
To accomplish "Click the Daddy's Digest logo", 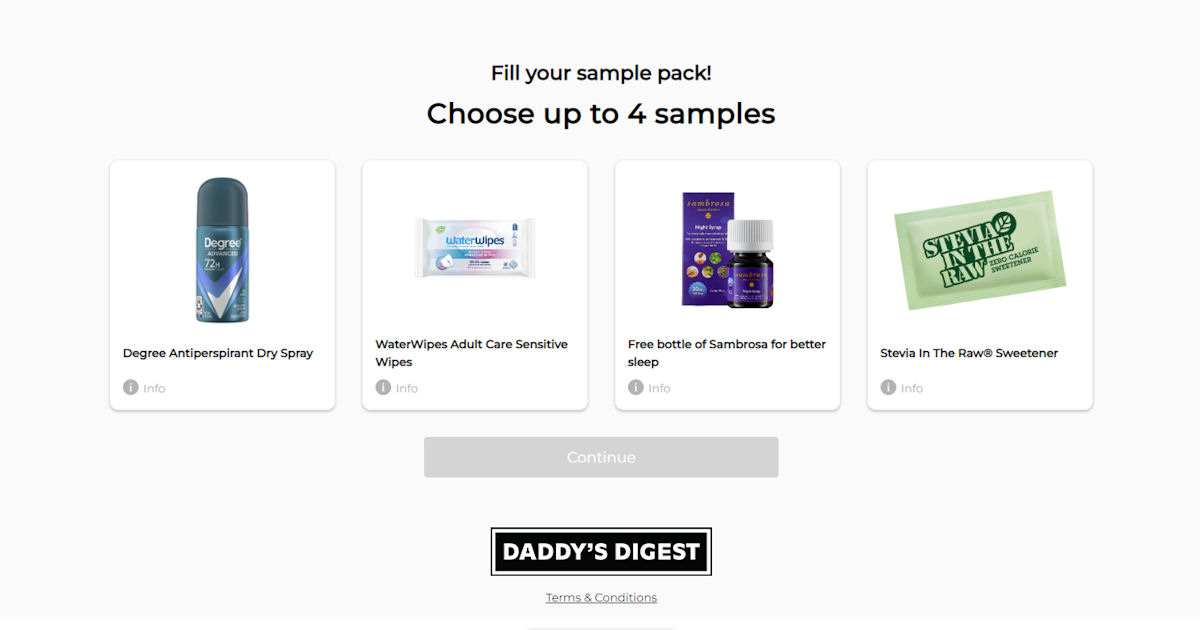I will [x=601, y=551].
